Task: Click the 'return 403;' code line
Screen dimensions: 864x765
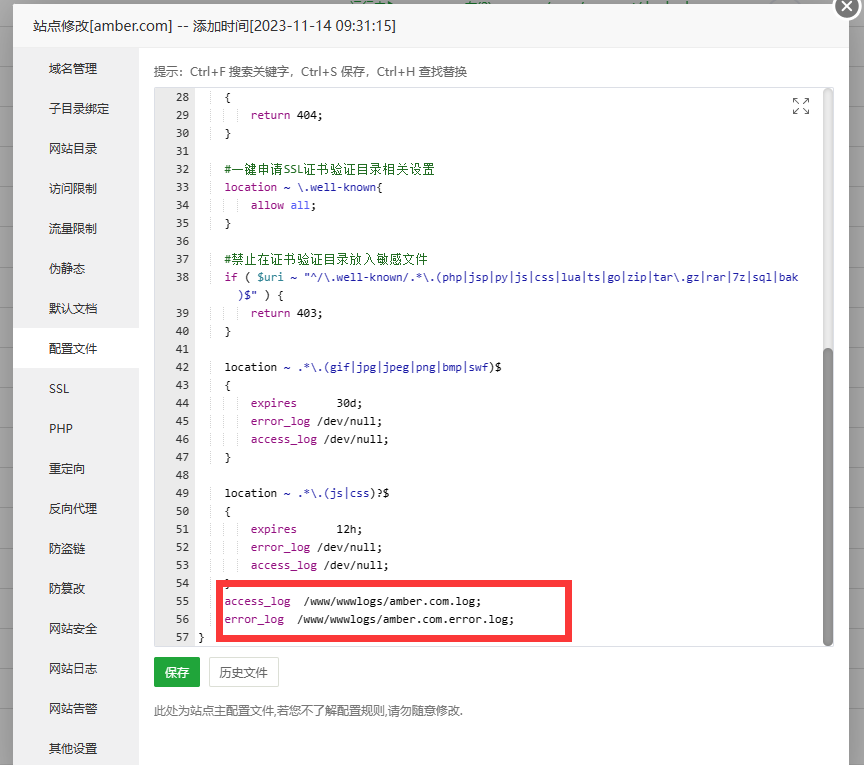Action: pos(287,313)
